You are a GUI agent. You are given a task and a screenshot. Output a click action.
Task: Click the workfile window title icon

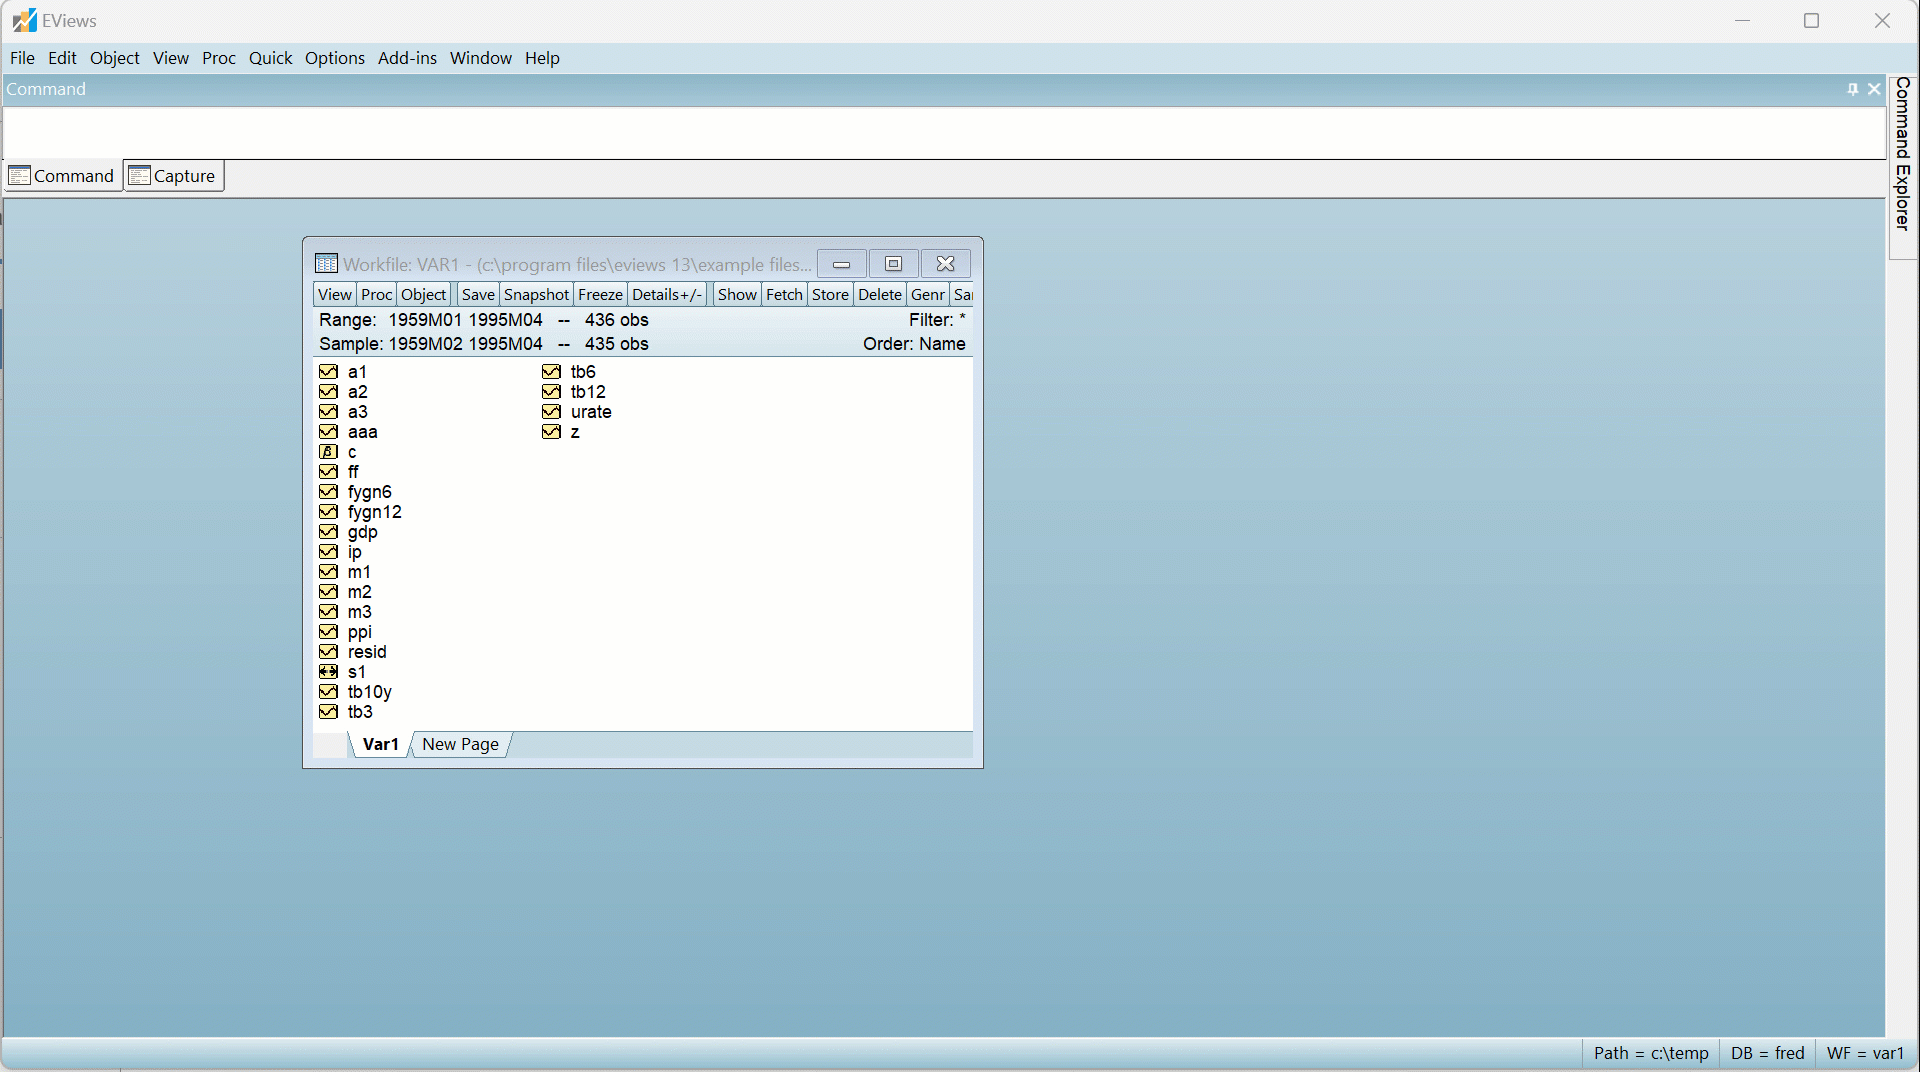326,264
